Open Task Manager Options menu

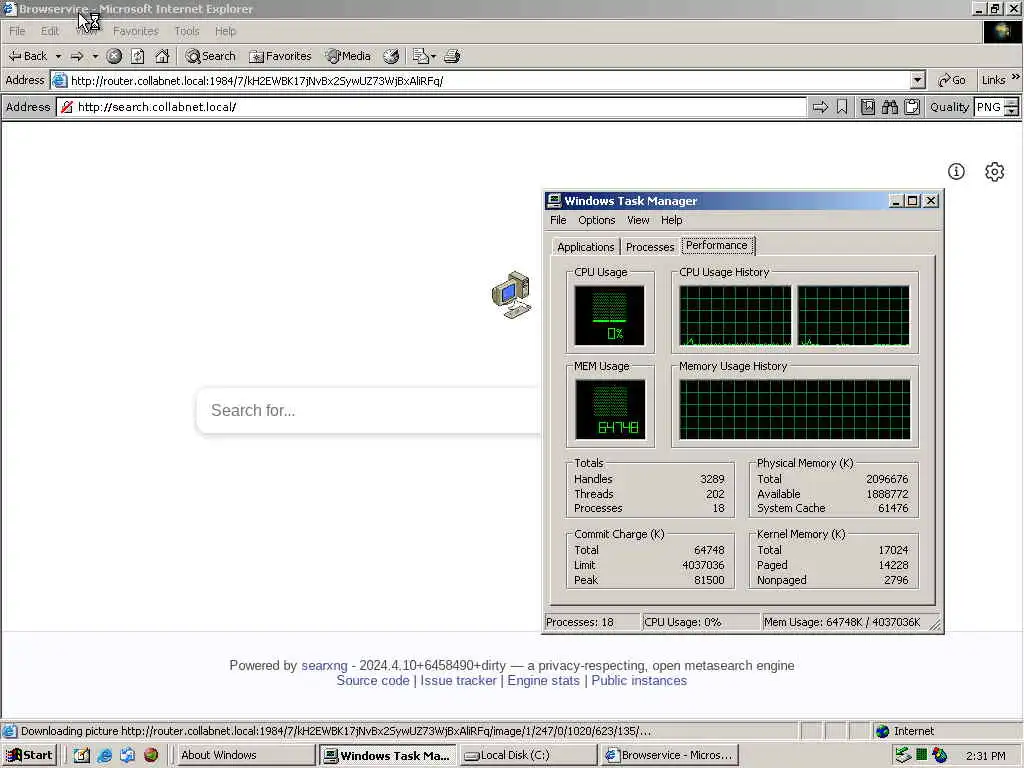(x=596, y=220)
